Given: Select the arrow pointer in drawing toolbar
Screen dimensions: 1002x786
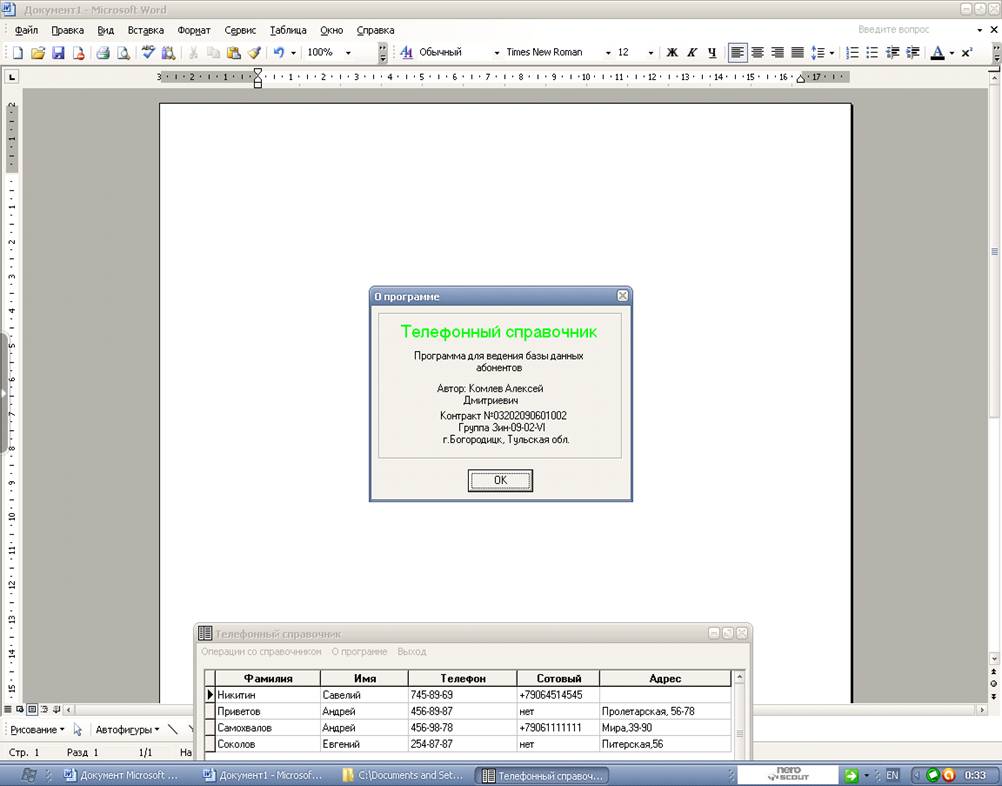Looking at the screenshot, I should pos(78,730).
